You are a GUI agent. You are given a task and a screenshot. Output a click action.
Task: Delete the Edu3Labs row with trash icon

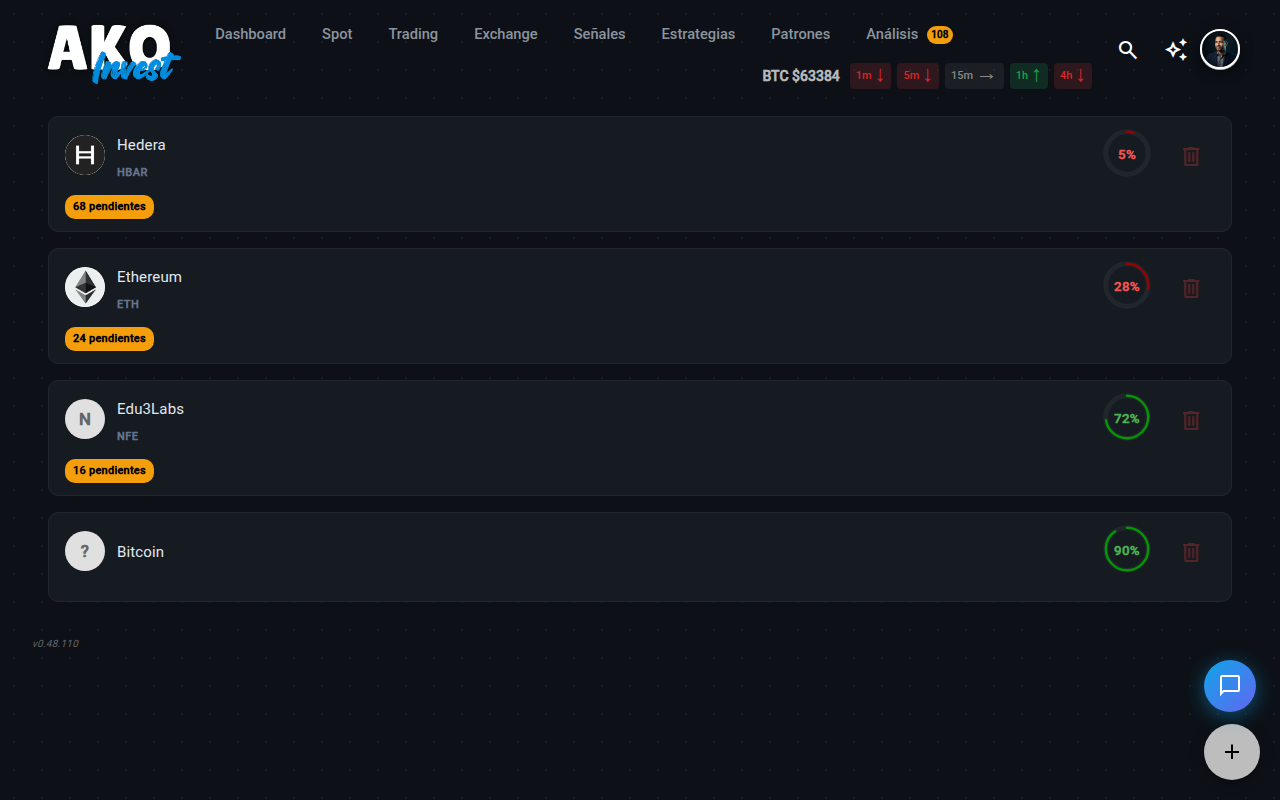click(x=1191, y=420)
